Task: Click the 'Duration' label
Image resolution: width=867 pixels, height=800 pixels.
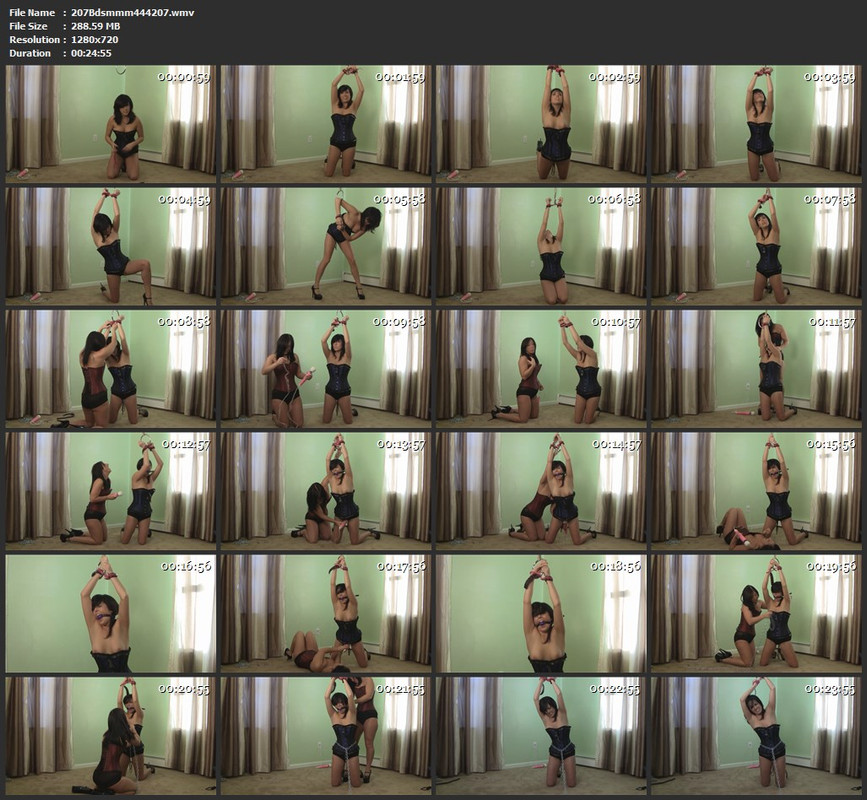Action: [x=30, y=53]
